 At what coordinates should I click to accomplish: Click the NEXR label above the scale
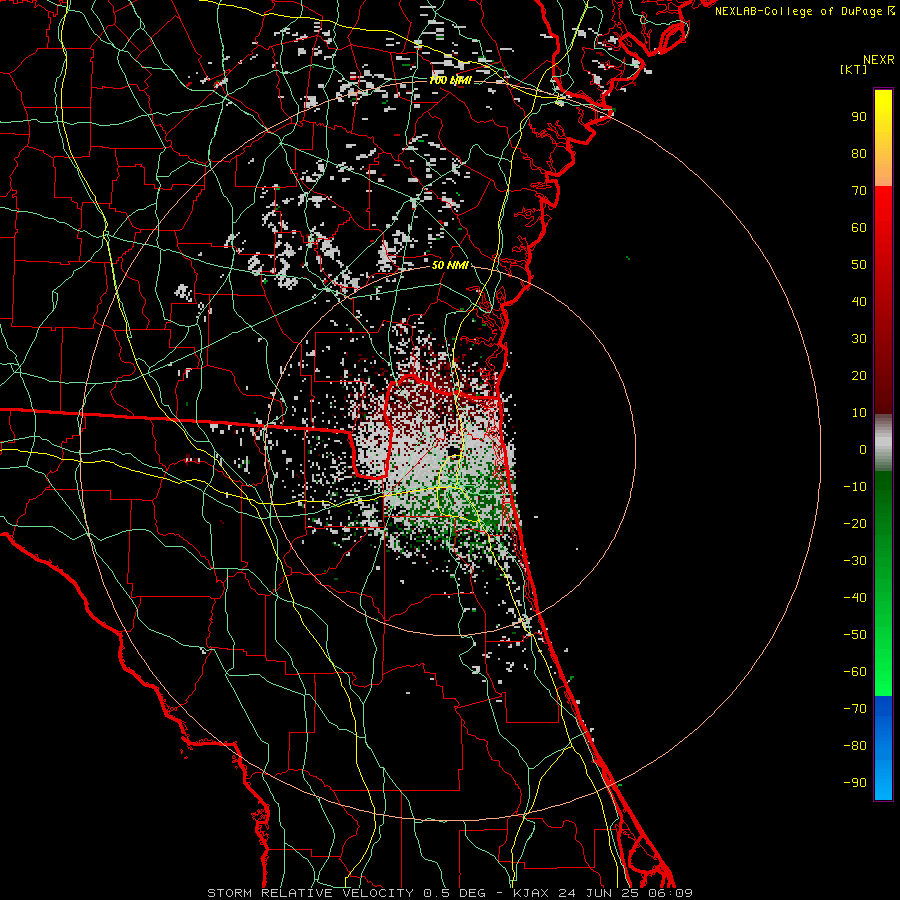tap(879, 60)
